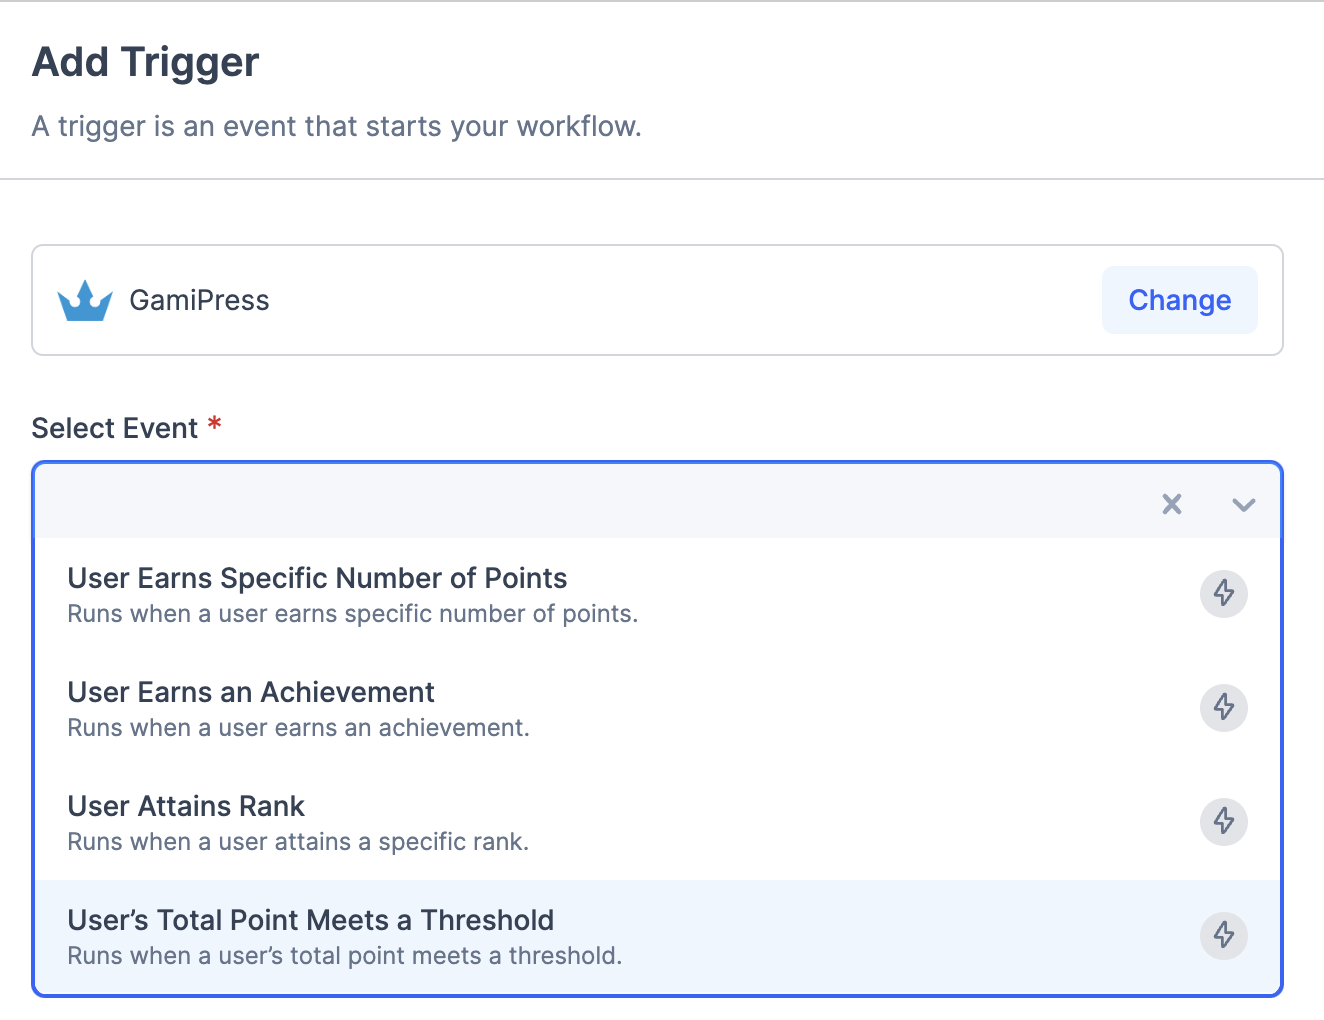The height and width of the screenshot is (1020, 1324).
Task: Click the GamiPress app name
Action: [x=199, y=301]
